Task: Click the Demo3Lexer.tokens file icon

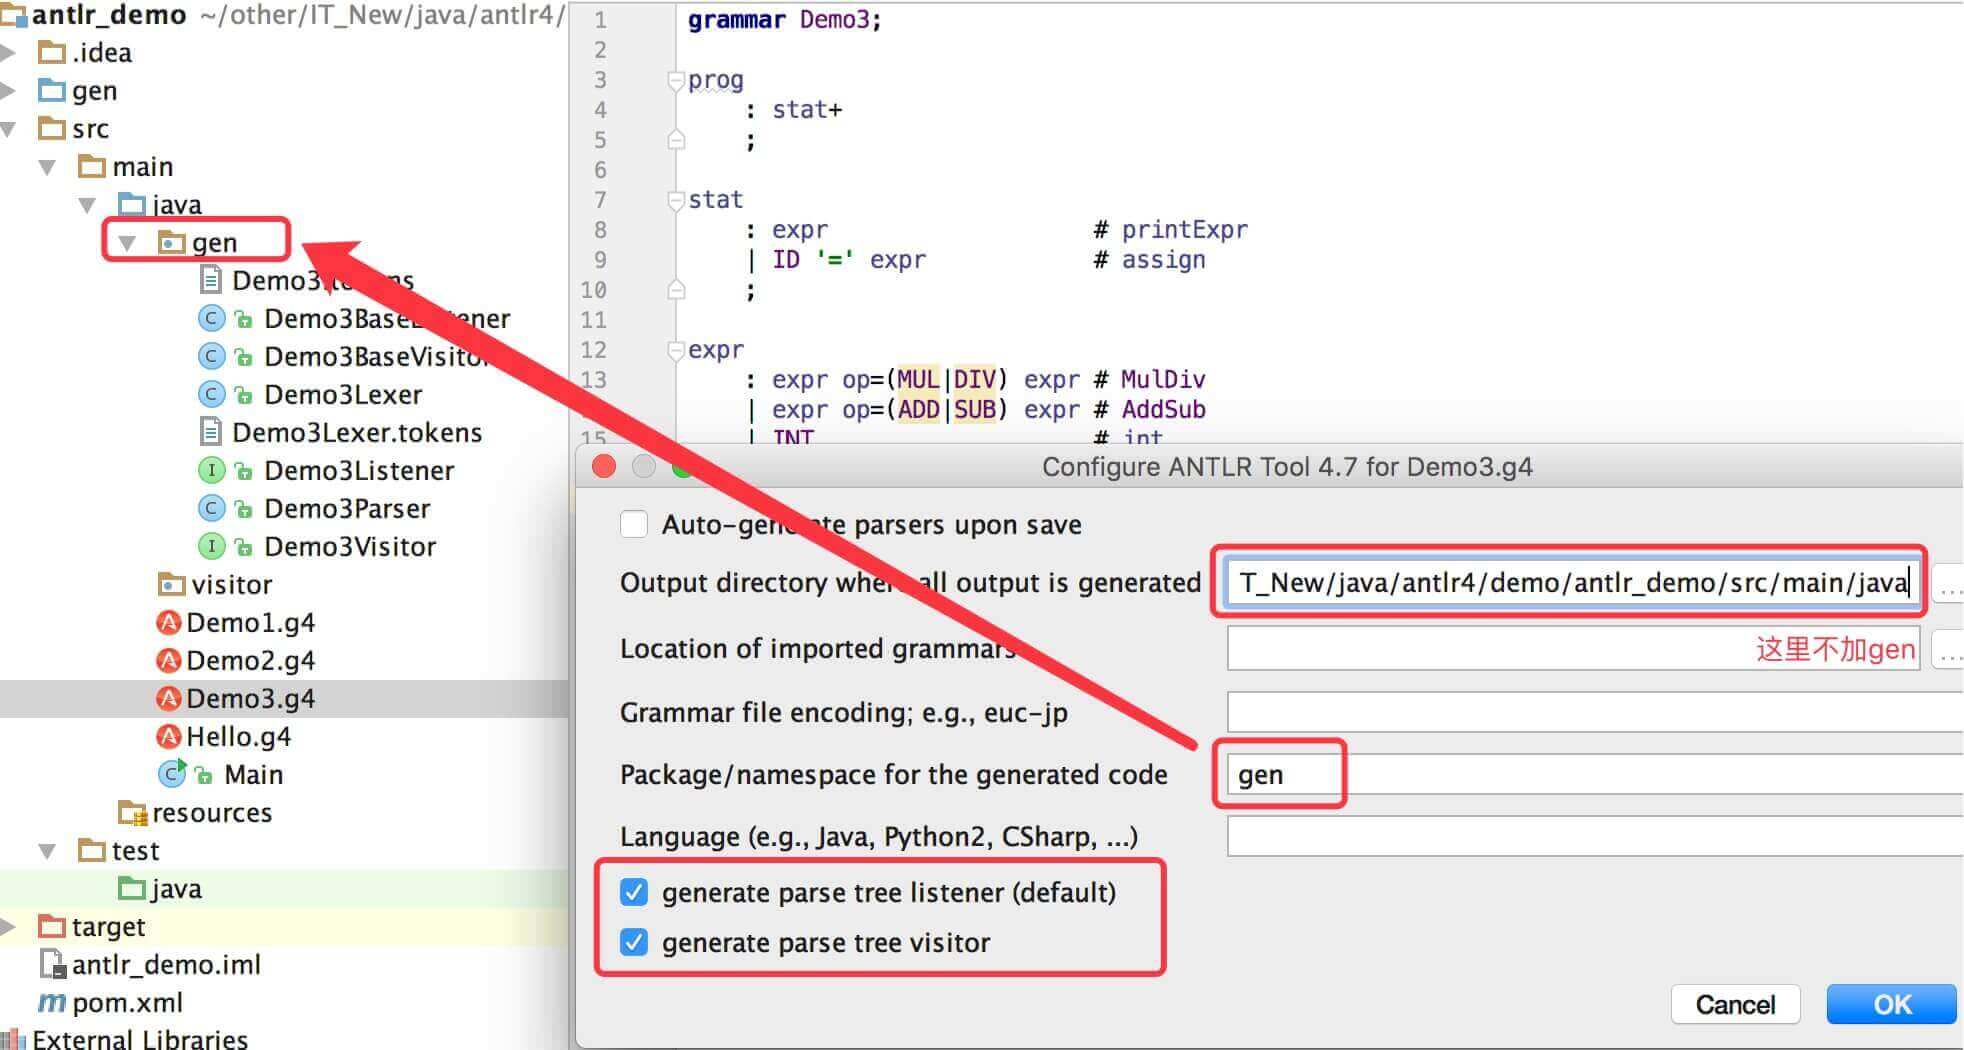Action: 210,433
